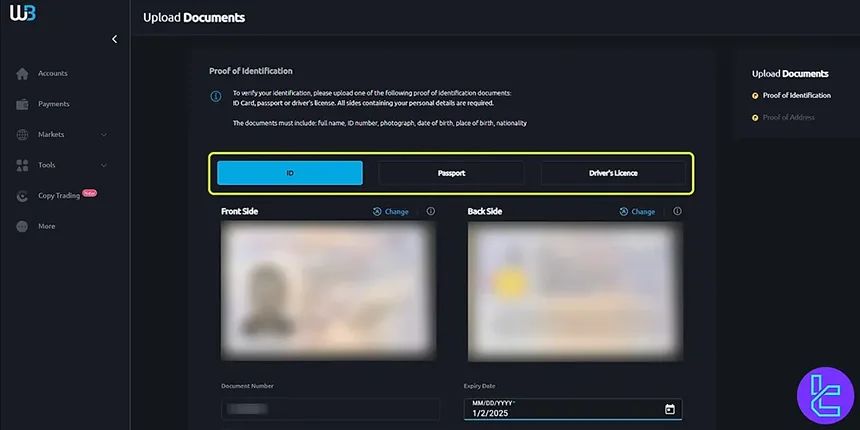Click the Front Side info icon

pyautogui.click(x=431, y=211)
